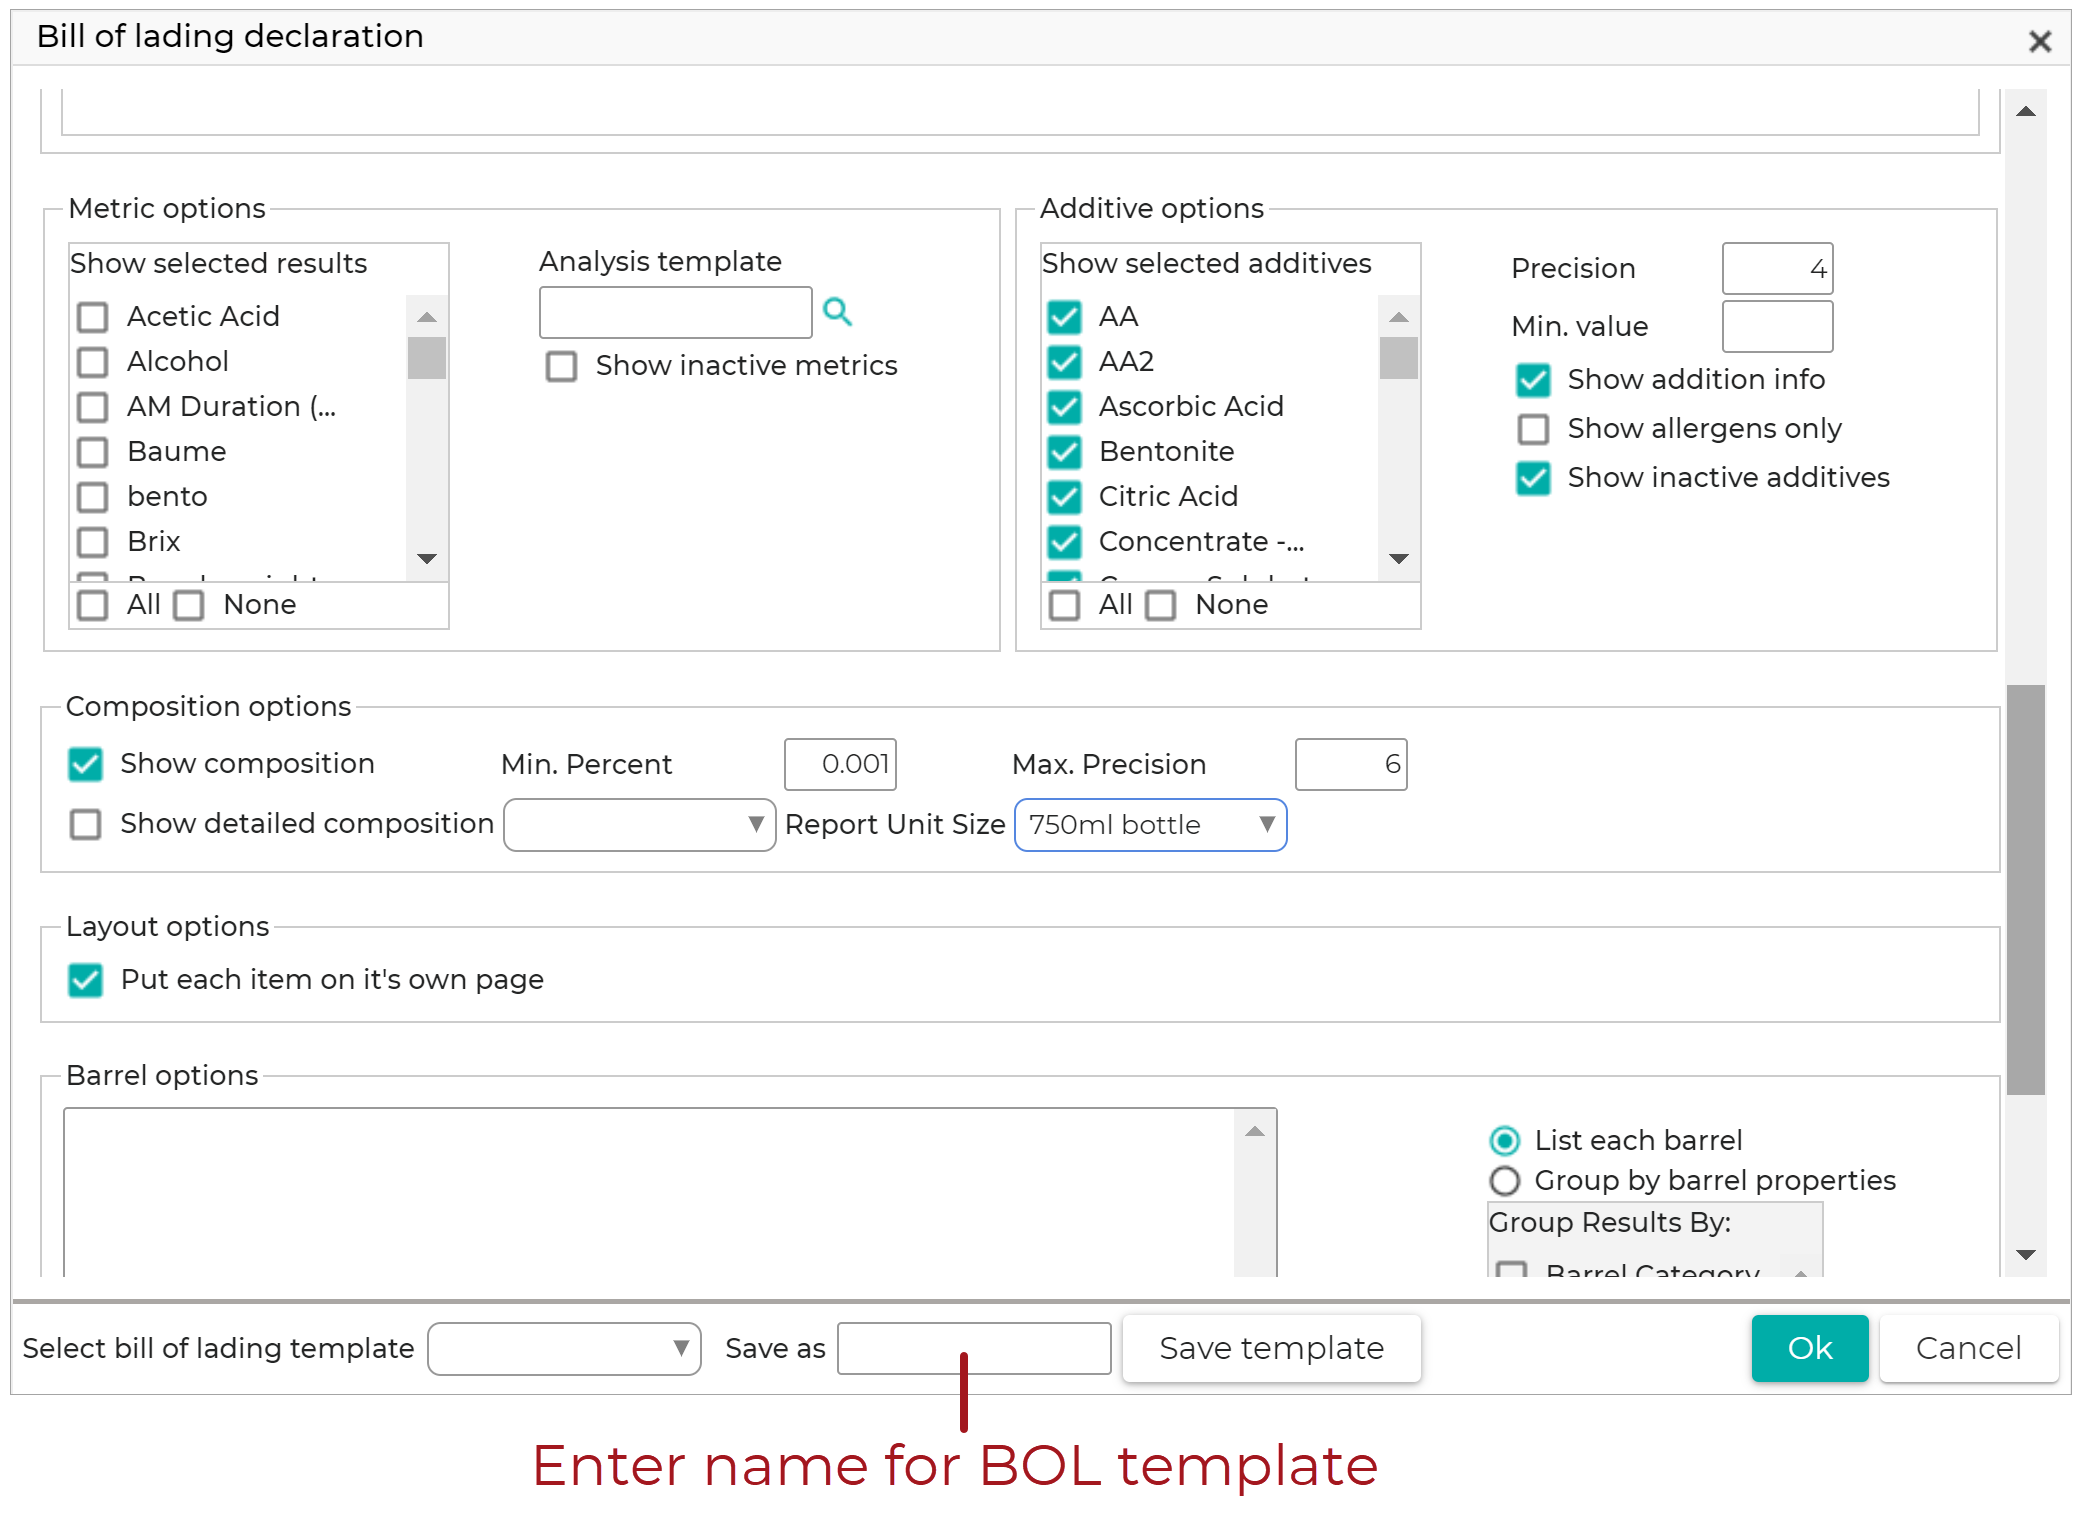Open Select bill of lading template dropdown
This screenshot has height=1529, width=2085.
(x=564, y=1349)
